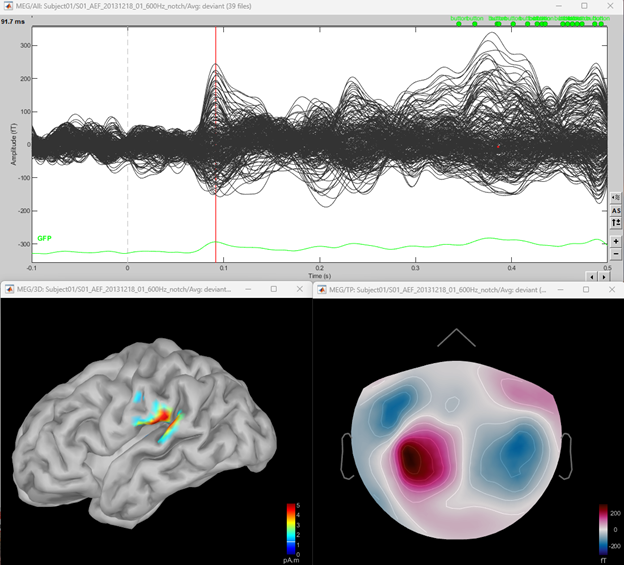Select the green GFP label
This screenshot has width=624, height=565.
tap(44, 239)
